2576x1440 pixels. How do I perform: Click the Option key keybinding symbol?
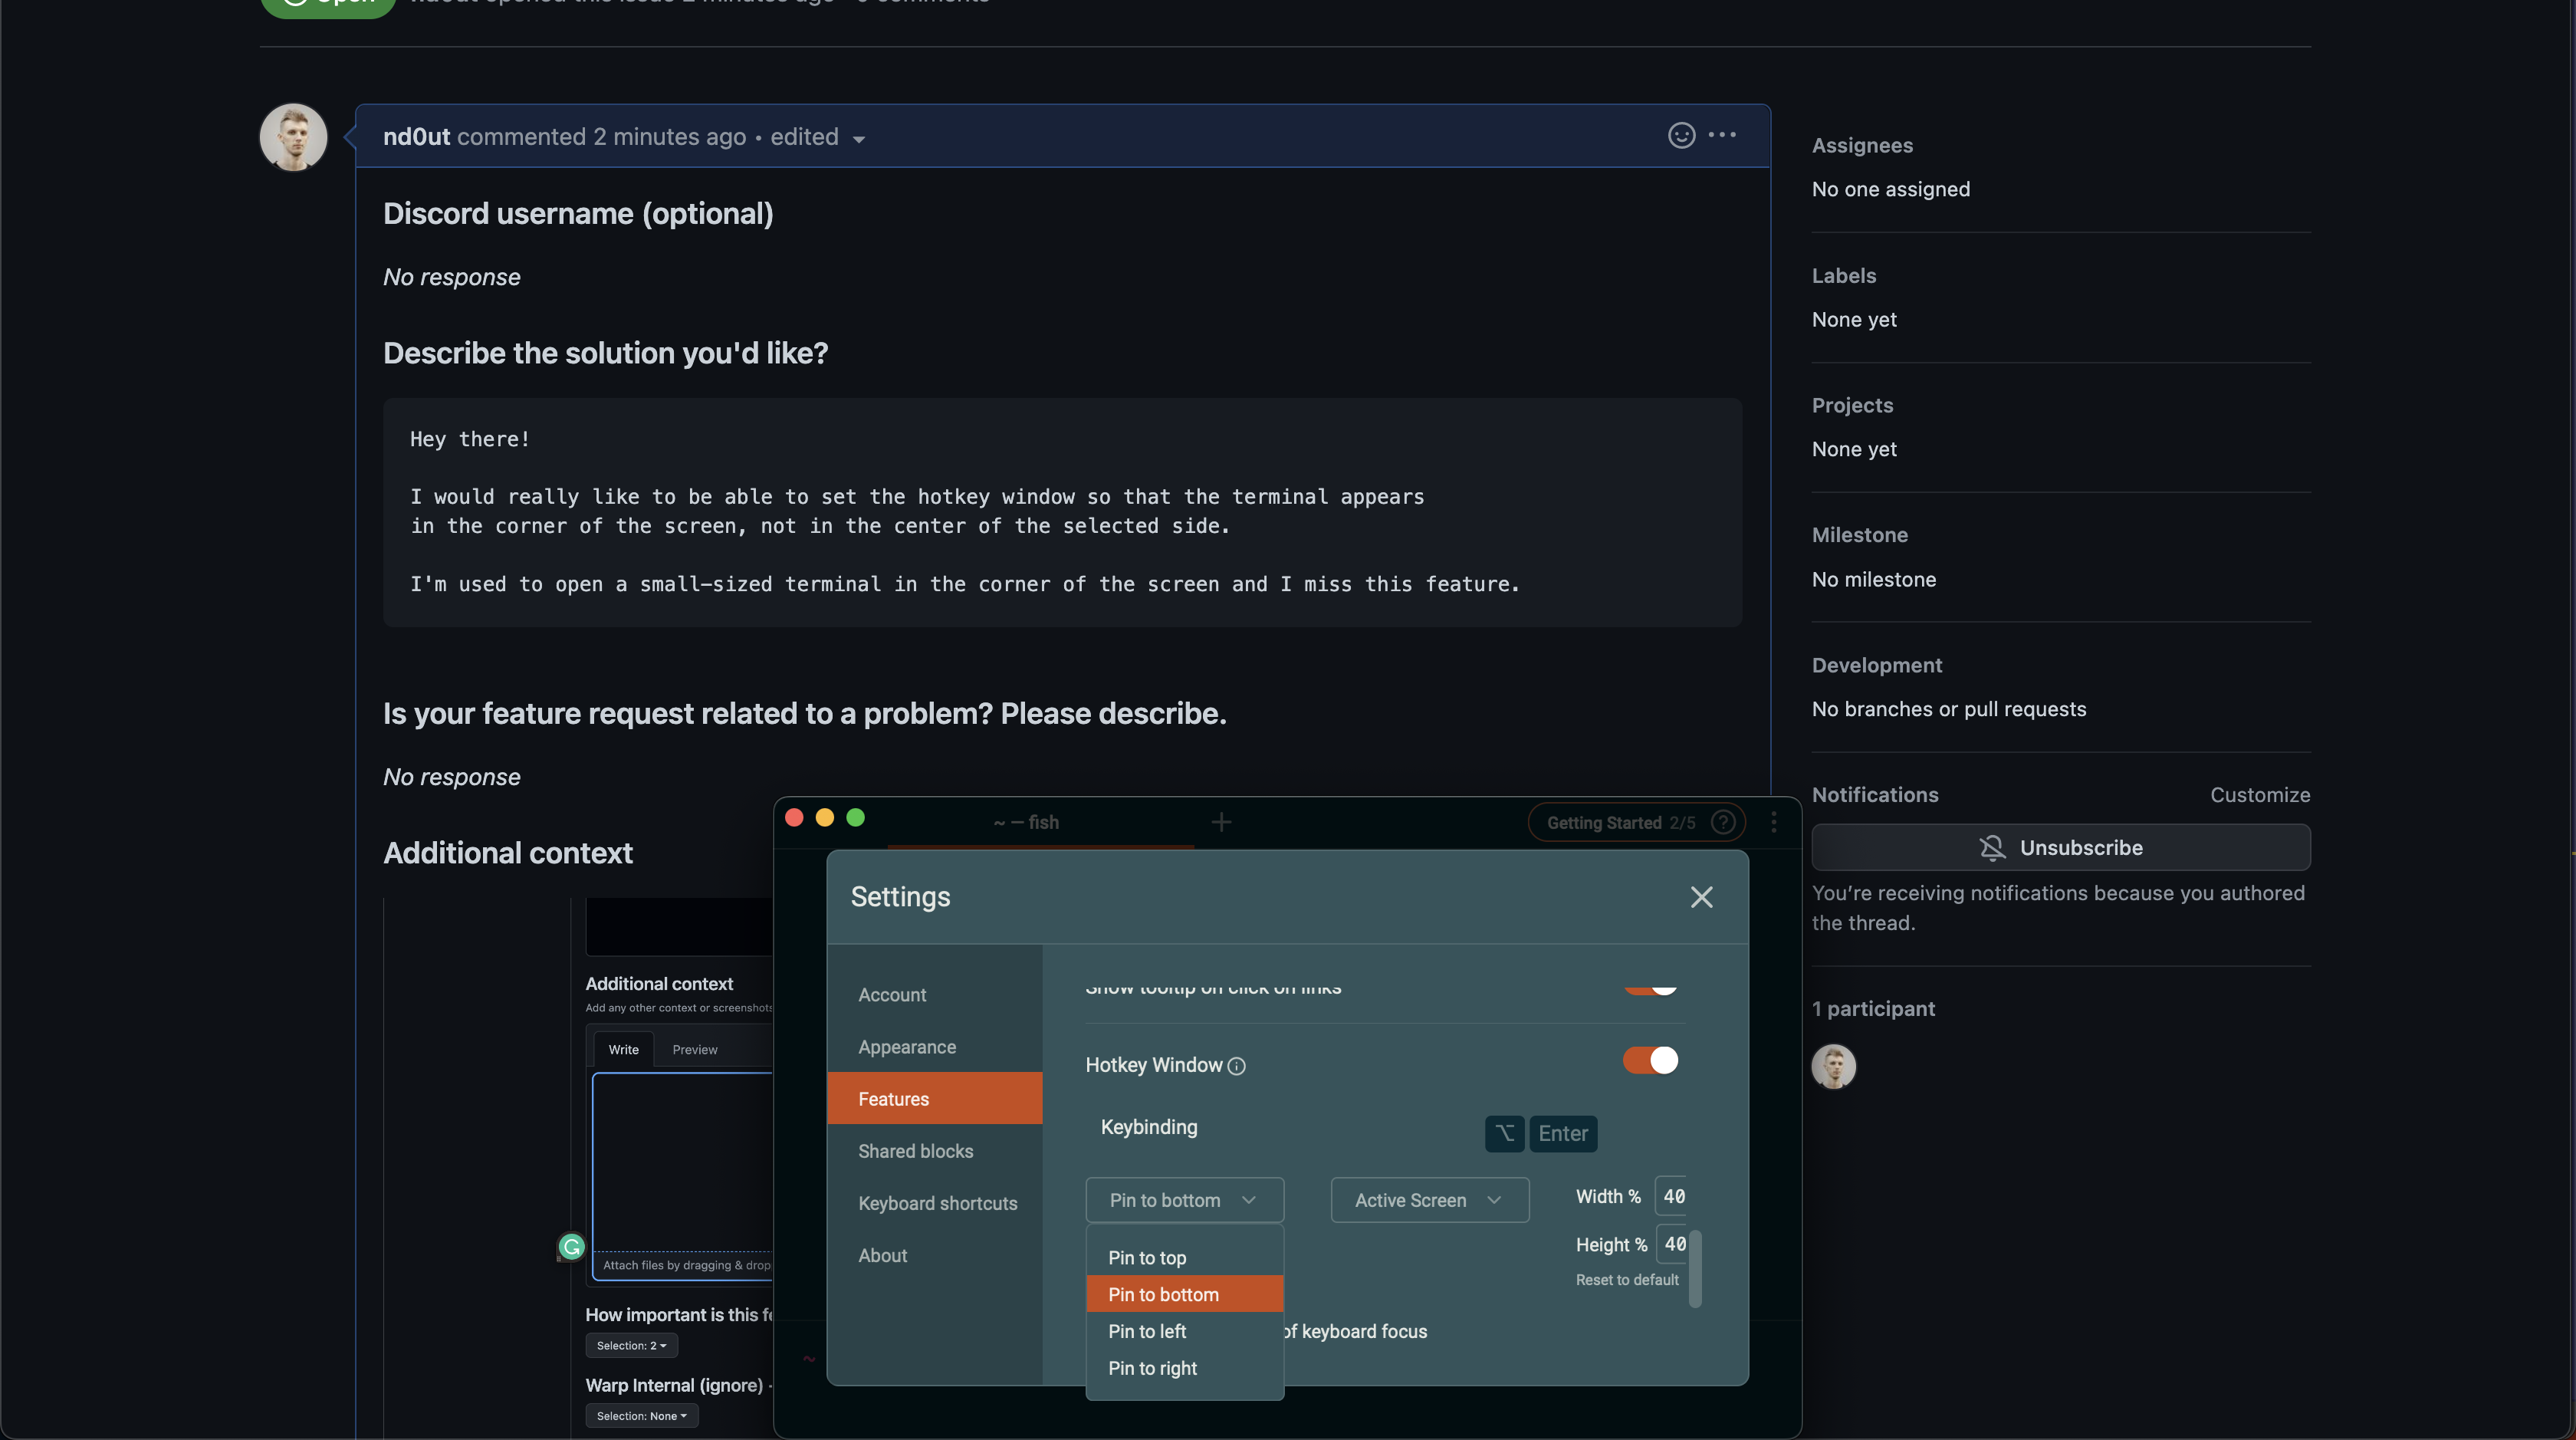1504,1133
